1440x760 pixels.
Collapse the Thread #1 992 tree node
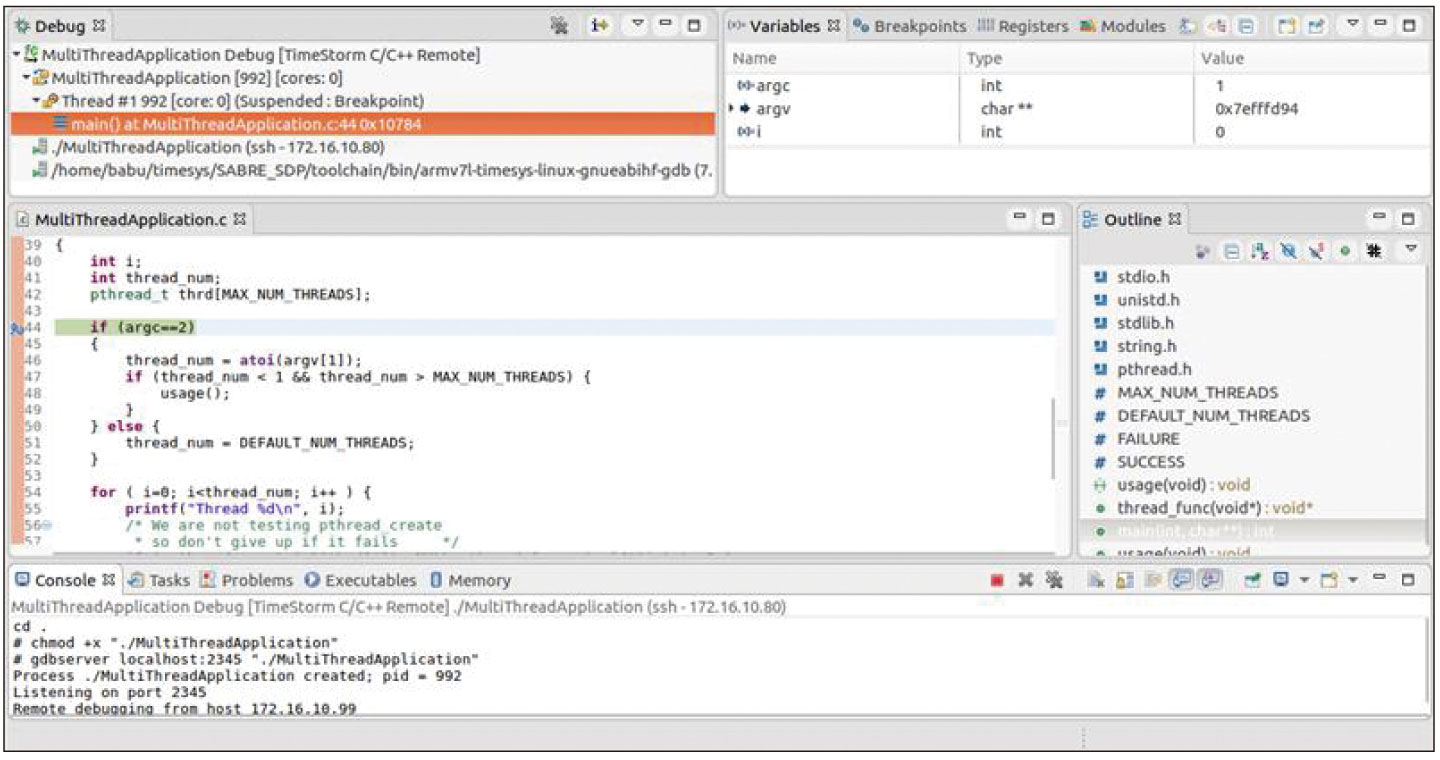pyautogui.click(x=36, y=101)
